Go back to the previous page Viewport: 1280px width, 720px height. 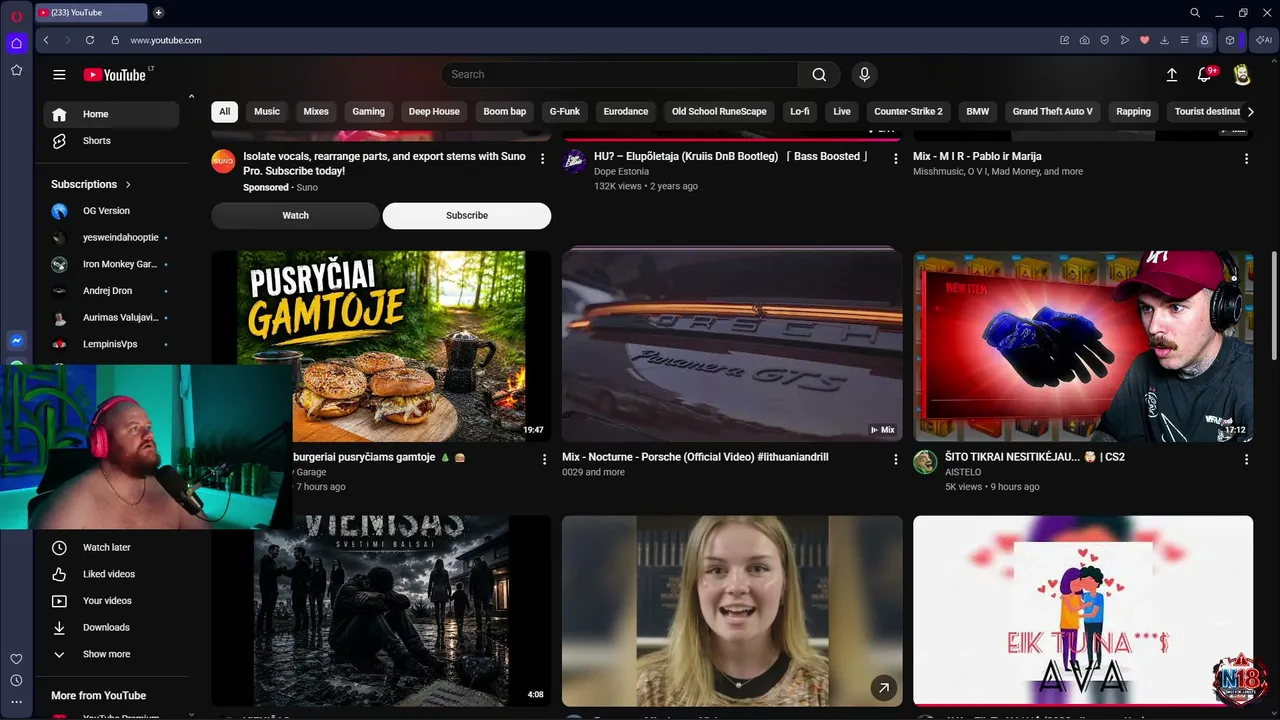click(46, 40)
